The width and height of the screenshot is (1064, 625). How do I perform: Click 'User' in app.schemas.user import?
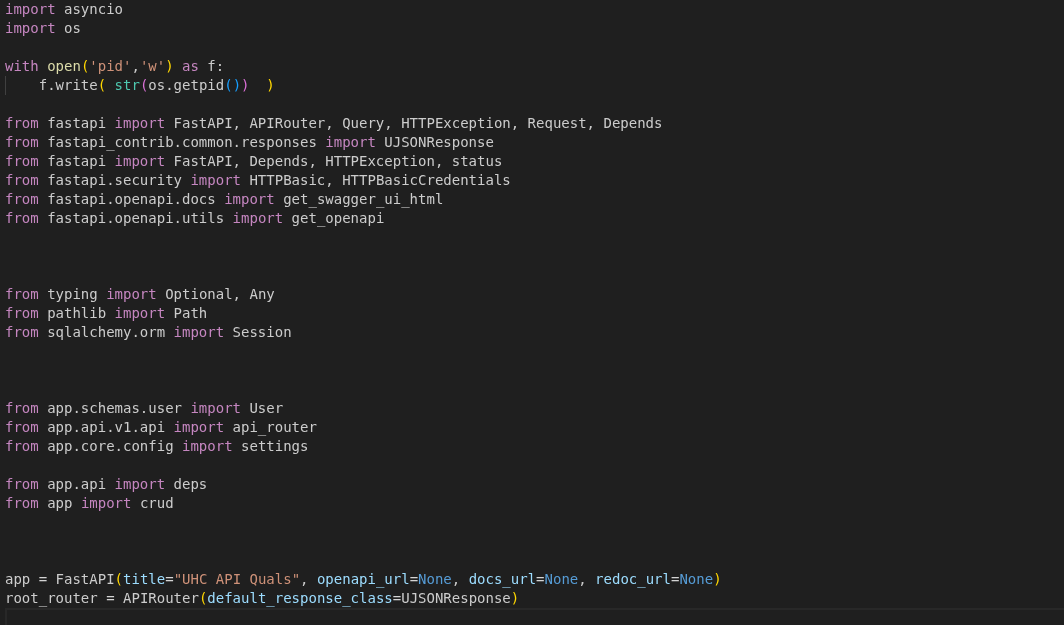[x=266, y=409]
